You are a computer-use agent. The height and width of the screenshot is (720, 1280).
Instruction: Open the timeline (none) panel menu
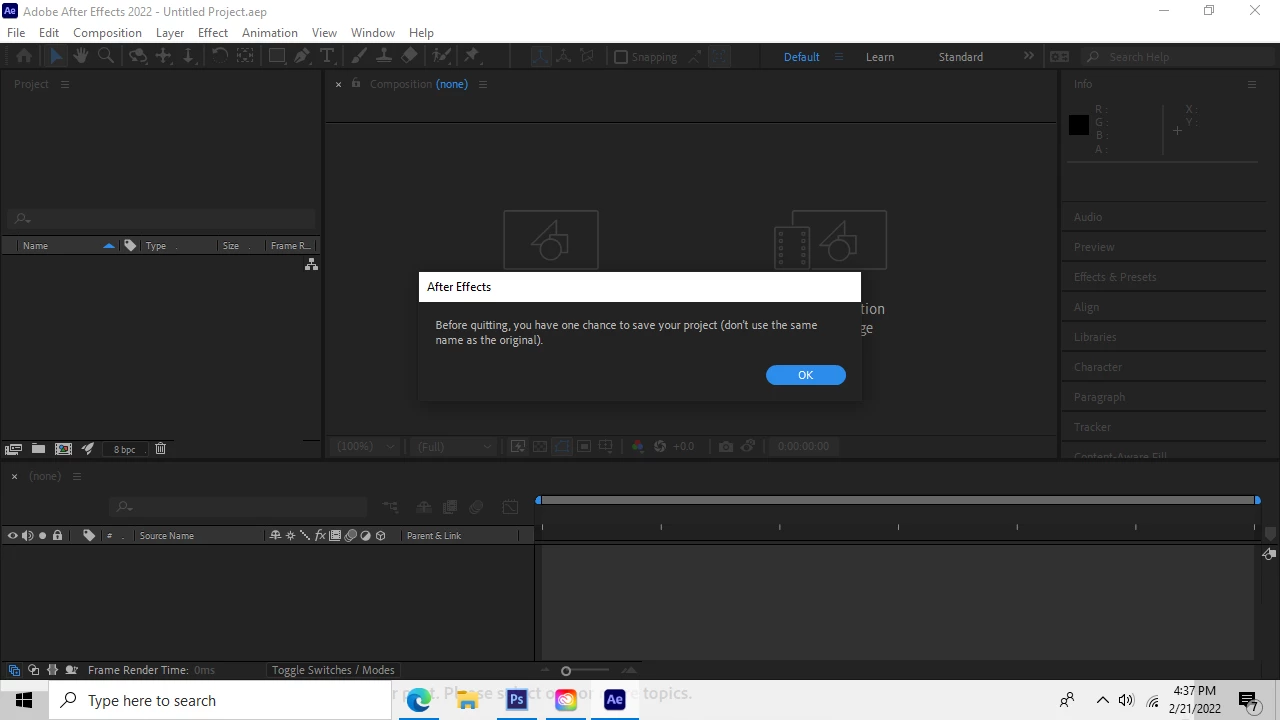pyautogui.click(x=76, y=476)
